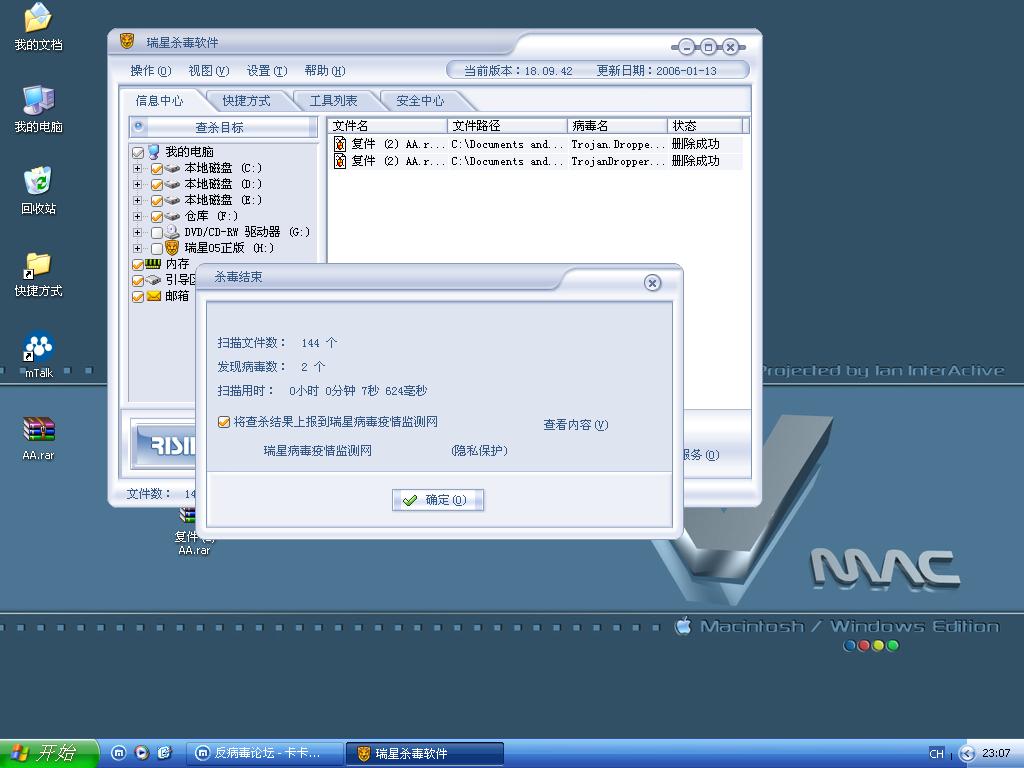Image resolution: width=1024 pixels, height=768 pixels.
Task: Expand 本地磁盘 (C:) tree node
Action: [x=137, y=168]
